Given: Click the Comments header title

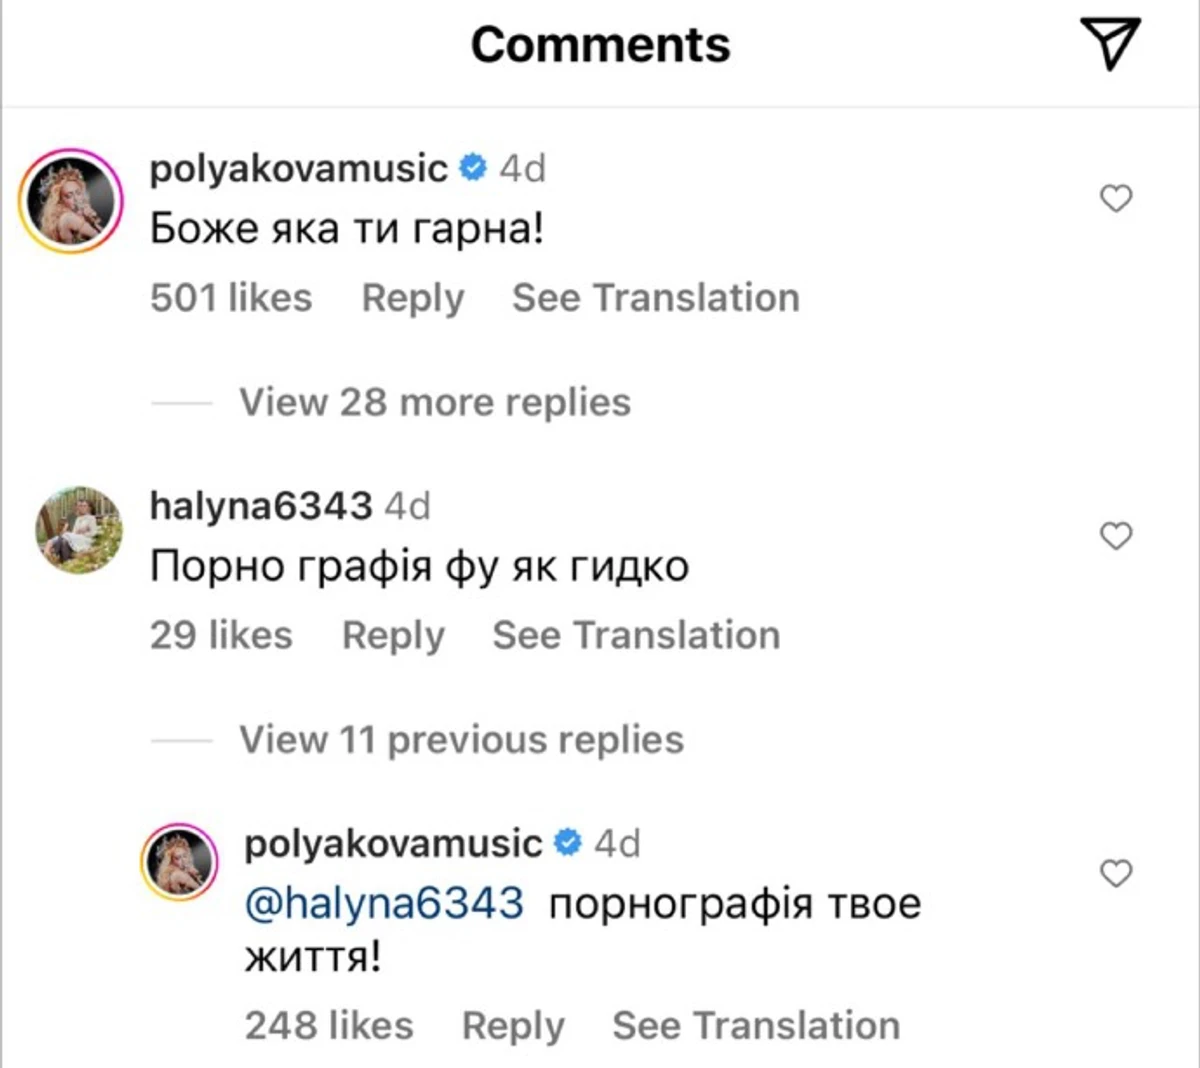Looking at the screenshot, I should point(600,44).
